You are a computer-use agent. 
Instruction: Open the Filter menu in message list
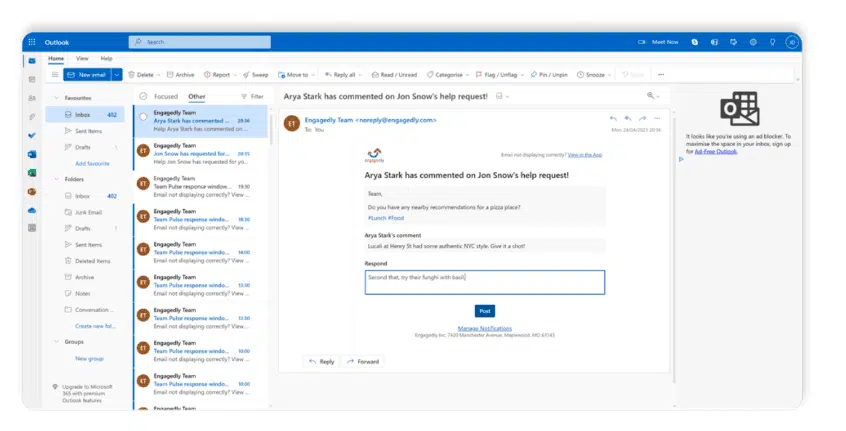pyautogui.click(x=253, y=97)
